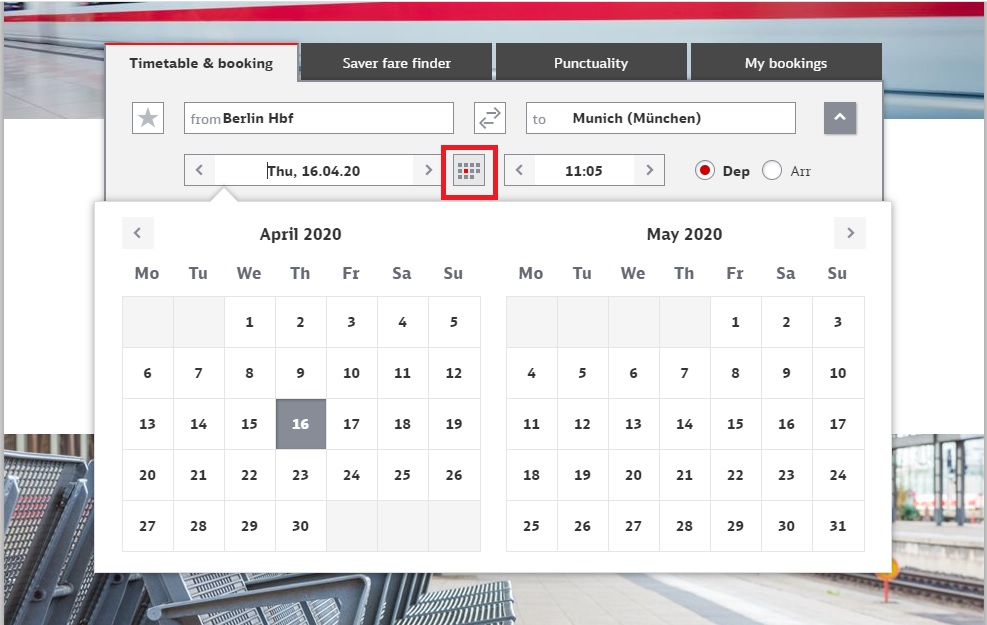Click the Berlin Hbf origin field

tap(318, 117)
